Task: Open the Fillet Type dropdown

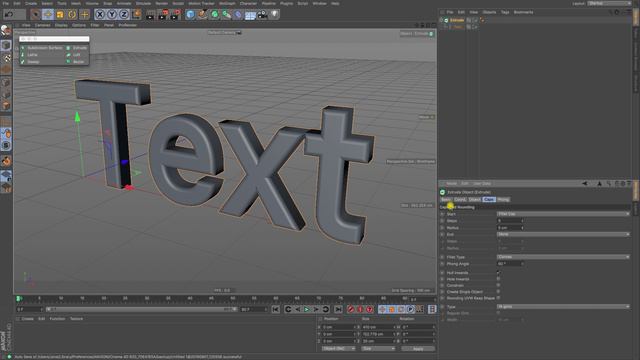Action: pos(563,257)
